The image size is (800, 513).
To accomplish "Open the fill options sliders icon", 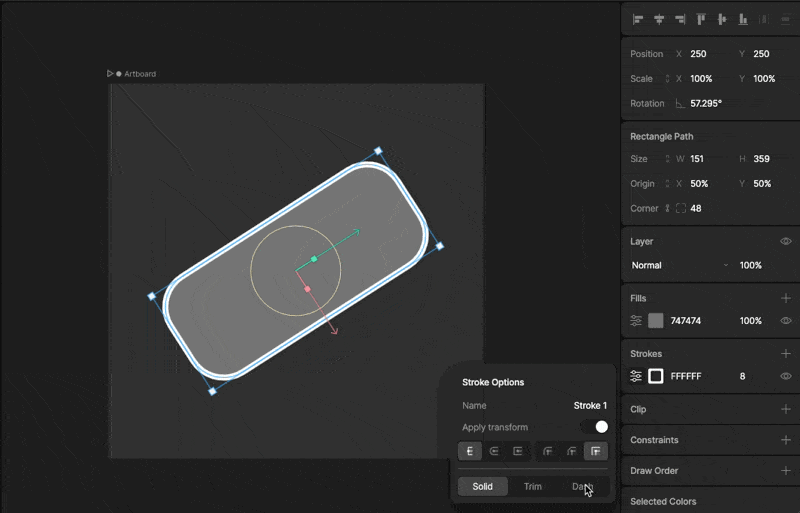I will coord(636,321).
